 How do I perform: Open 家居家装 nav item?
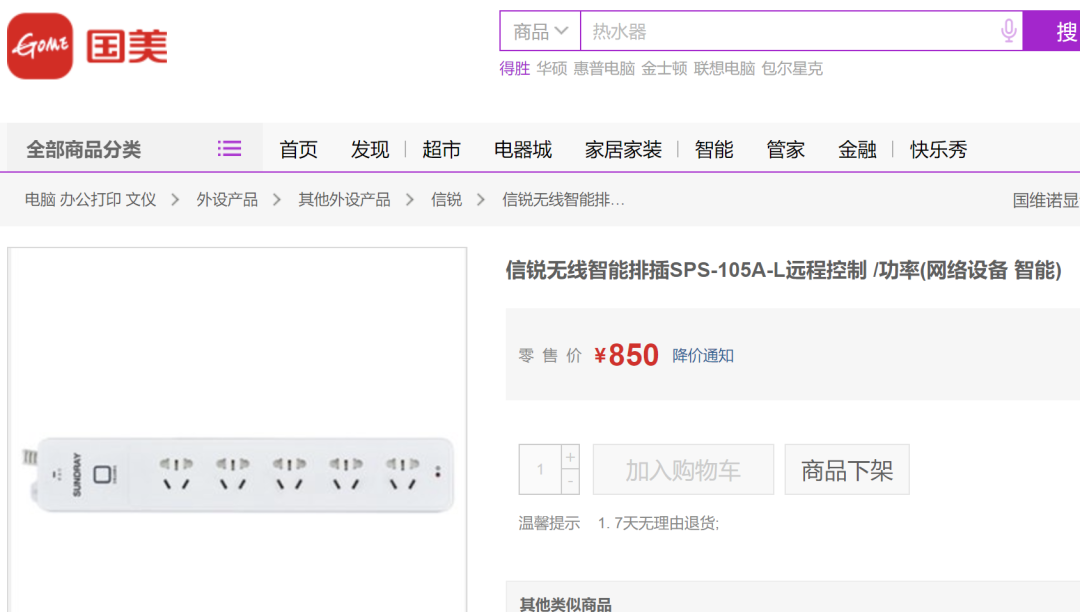click(623, 149)
